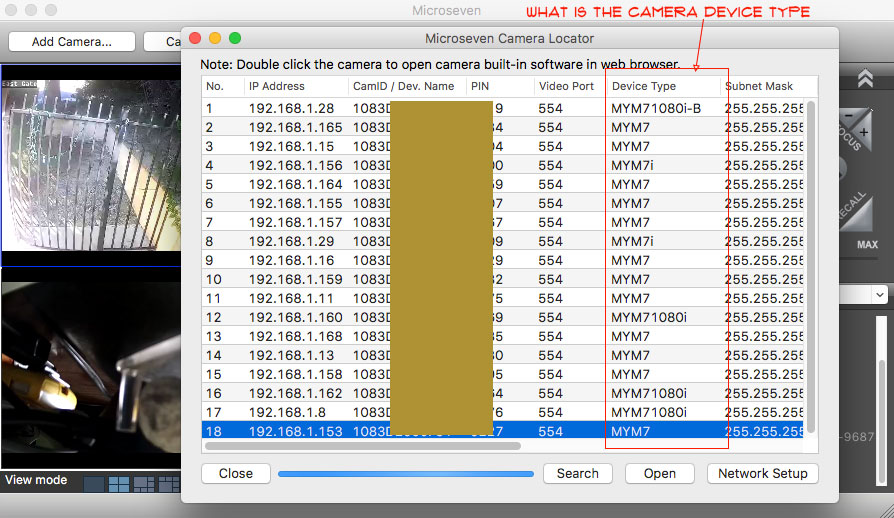Close the Camera Locator dialog

[235, 474]
